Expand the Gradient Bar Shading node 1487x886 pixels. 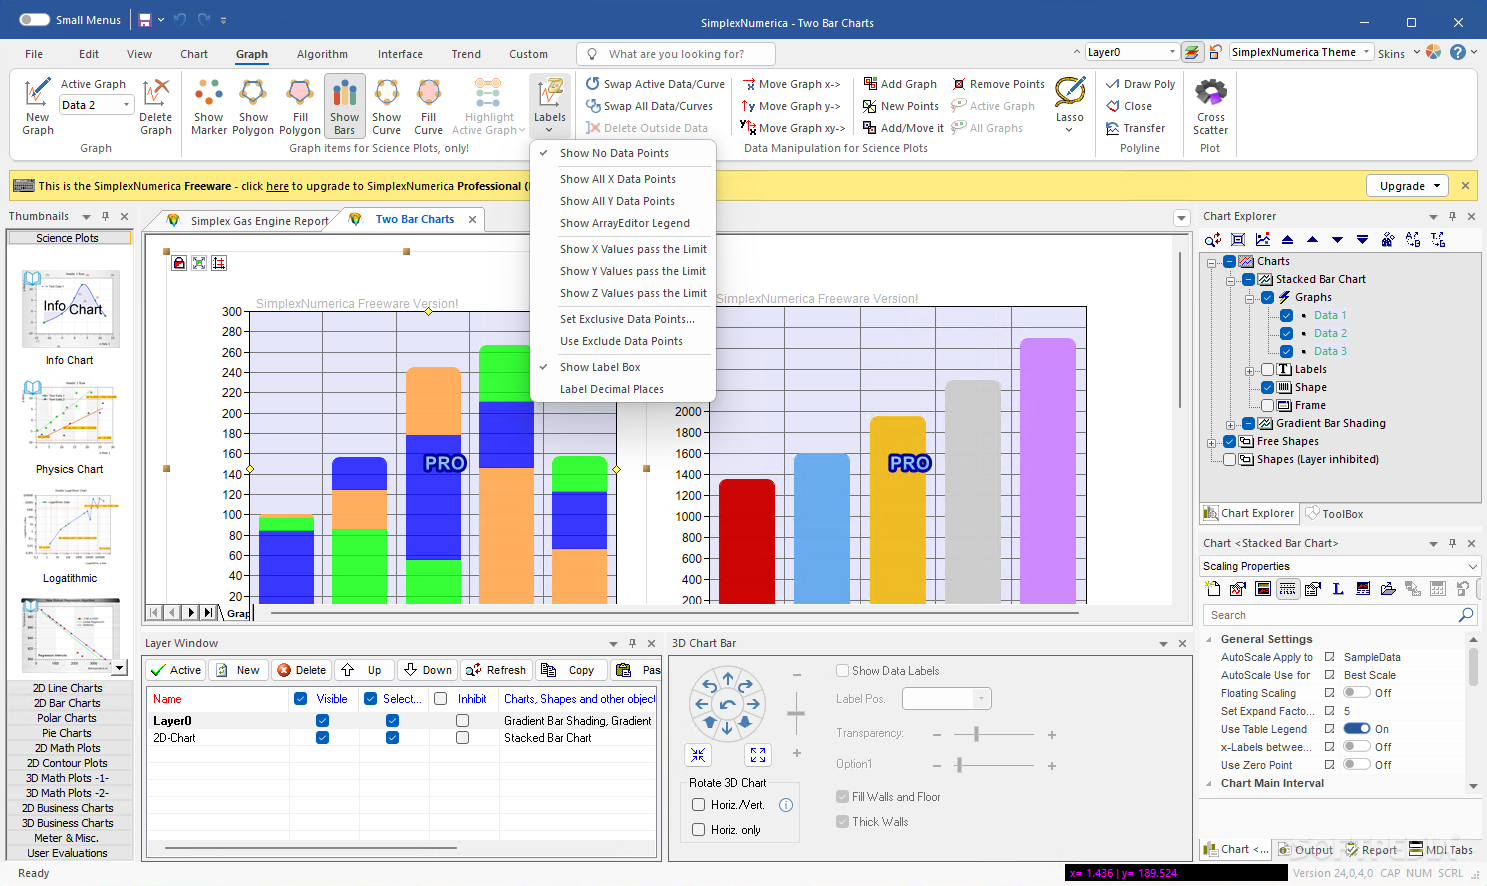pyautogui.click(x=1230, y=423)
